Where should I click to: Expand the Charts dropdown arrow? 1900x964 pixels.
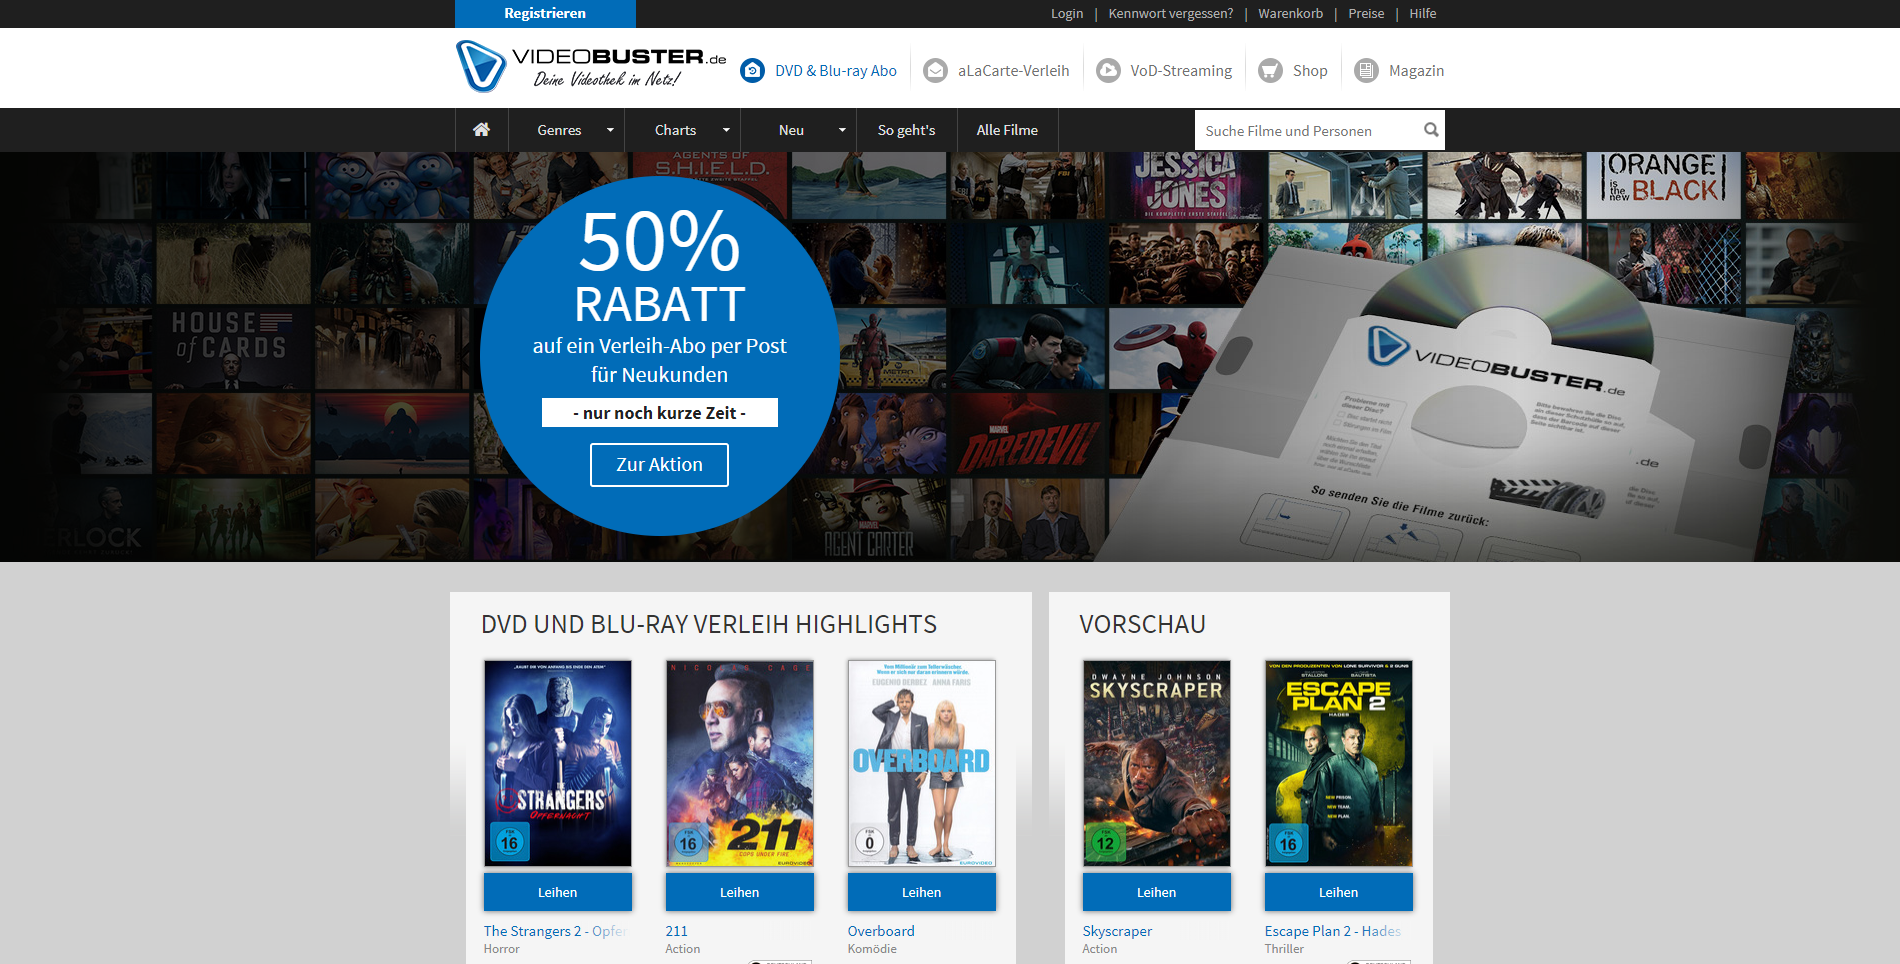click(726, 130)
